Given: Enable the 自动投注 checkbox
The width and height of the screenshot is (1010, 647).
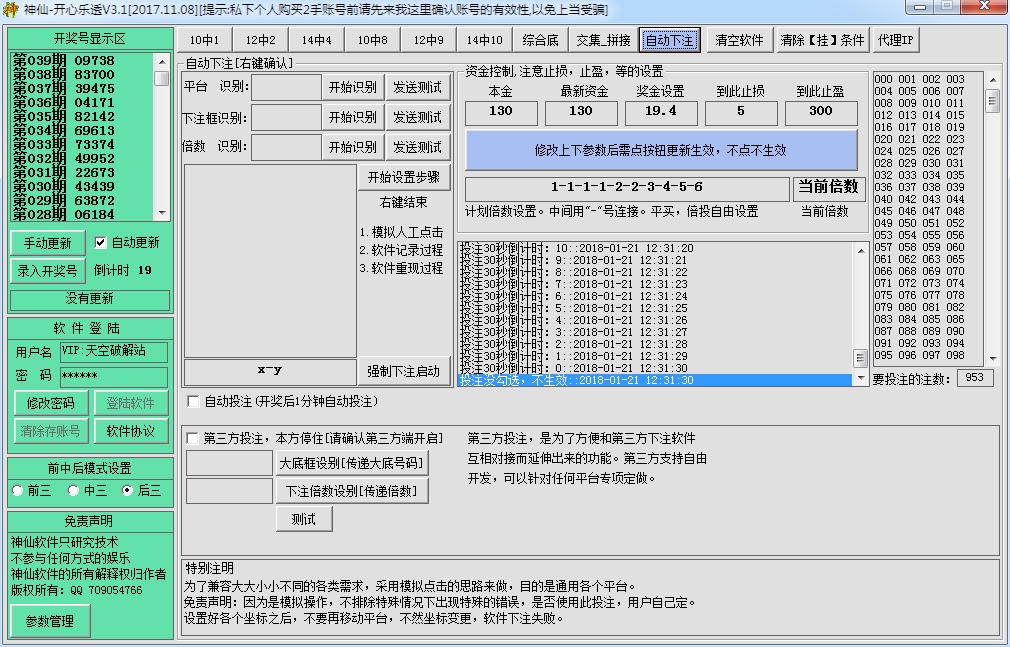Looking at the screenshot, I should 191,401.
